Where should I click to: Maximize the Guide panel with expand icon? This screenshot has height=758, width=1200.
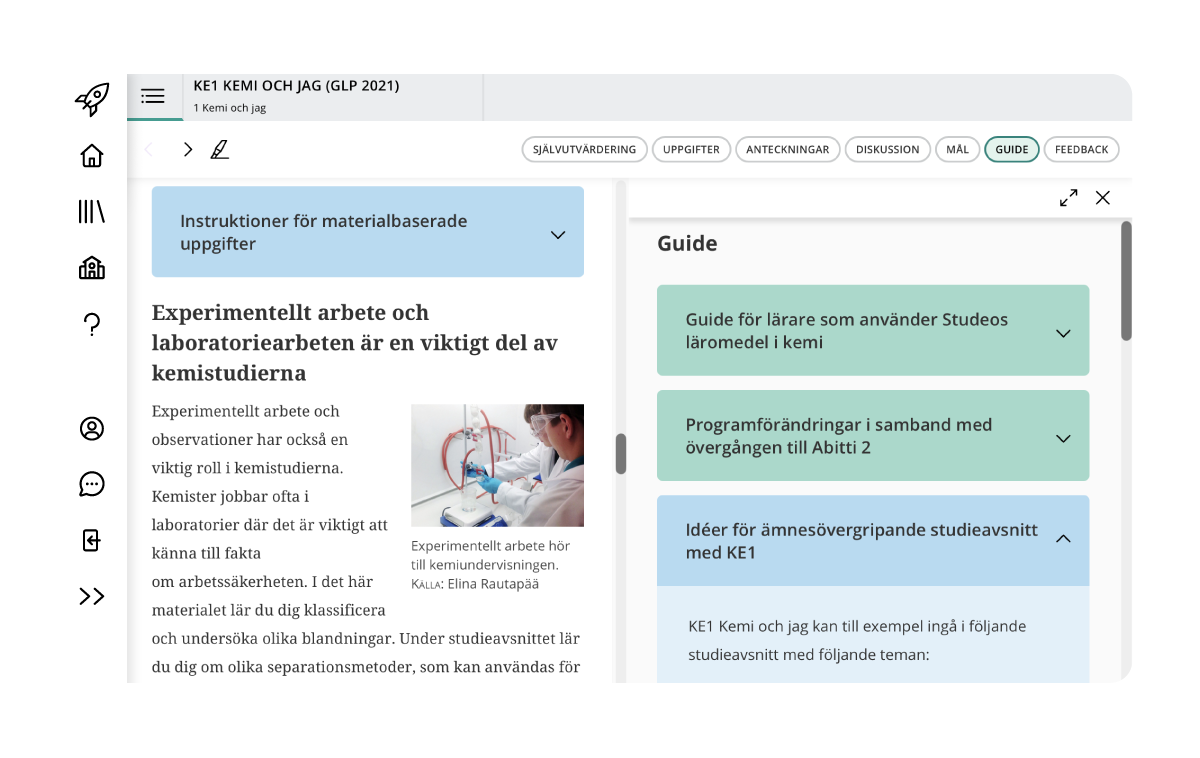(x=1069, y=198)
